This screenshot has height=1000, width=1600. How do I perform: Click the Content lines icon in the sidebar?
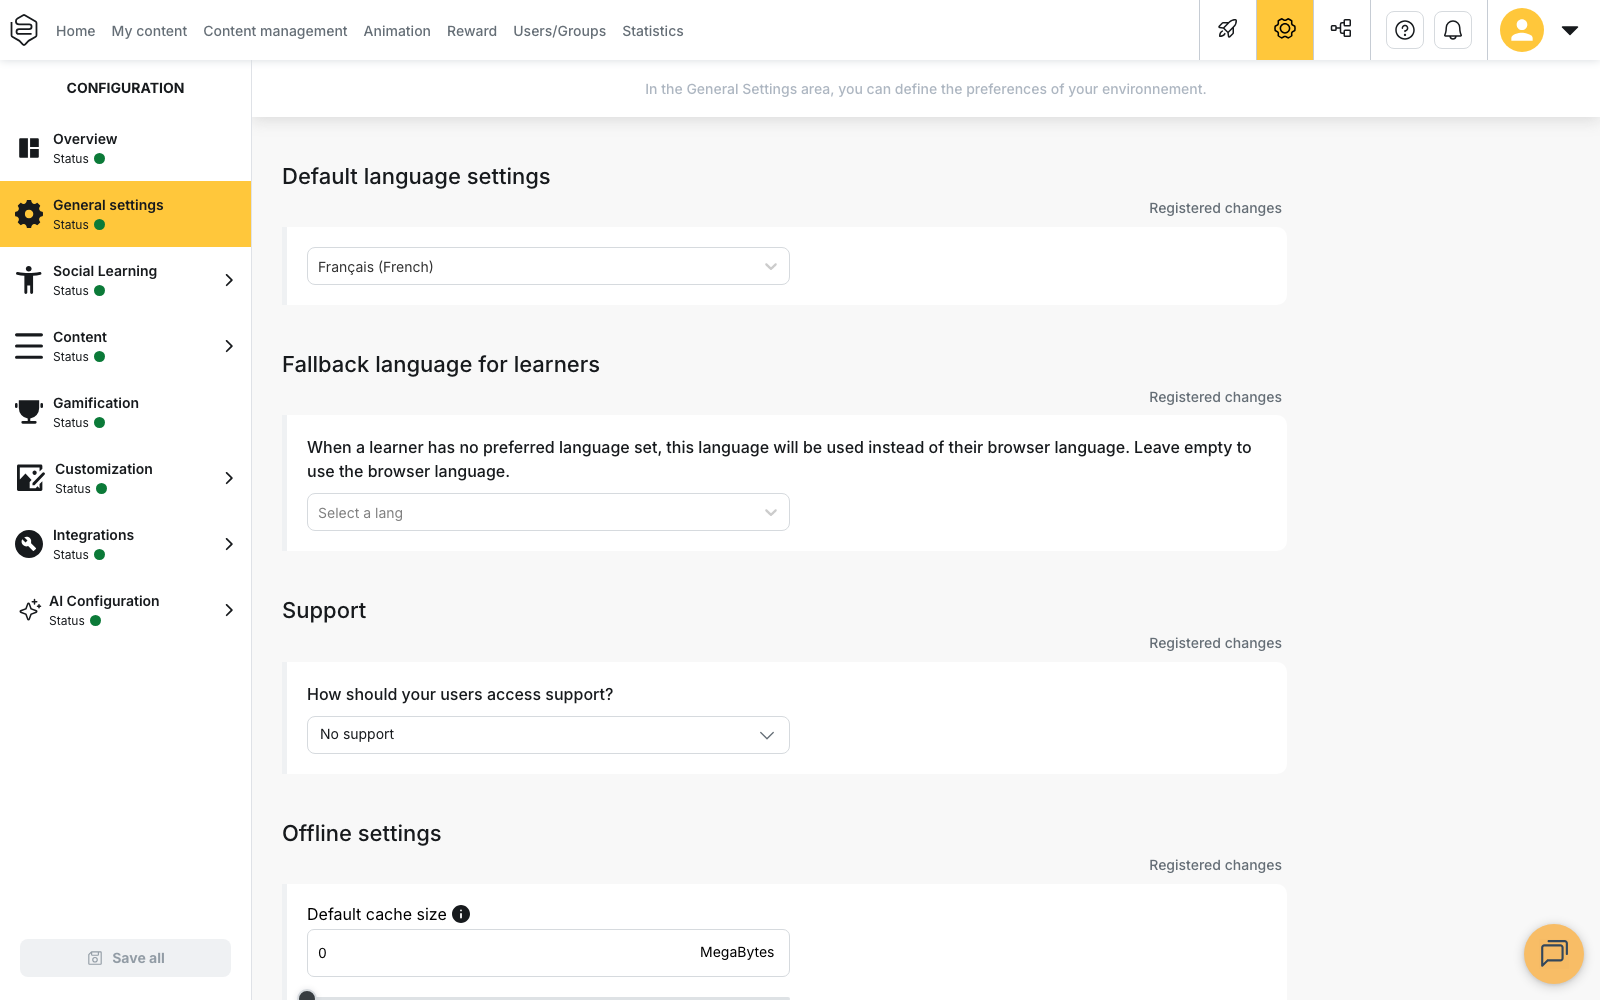click(29, 346)
